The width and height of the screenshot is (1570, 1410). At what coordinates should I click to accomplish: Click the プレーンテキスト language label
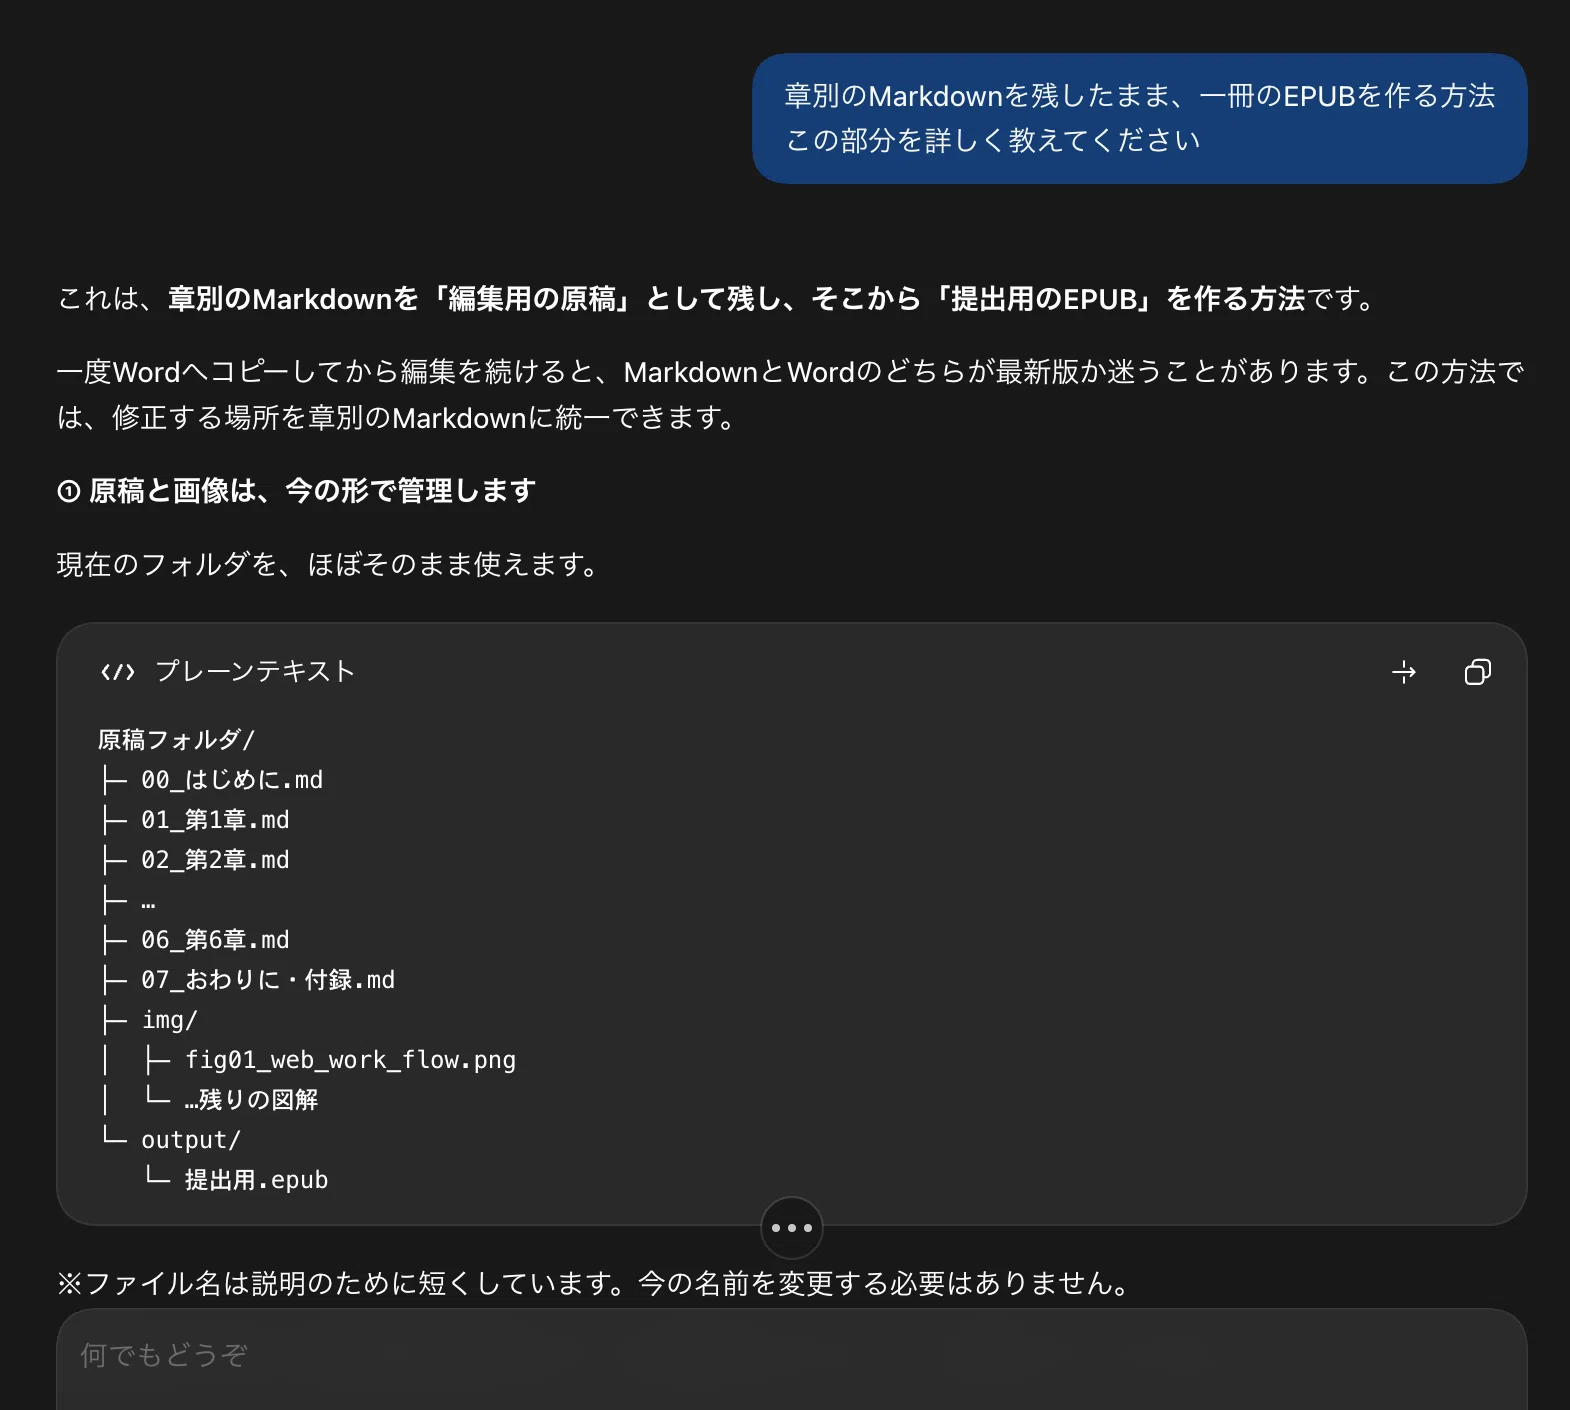255,671
